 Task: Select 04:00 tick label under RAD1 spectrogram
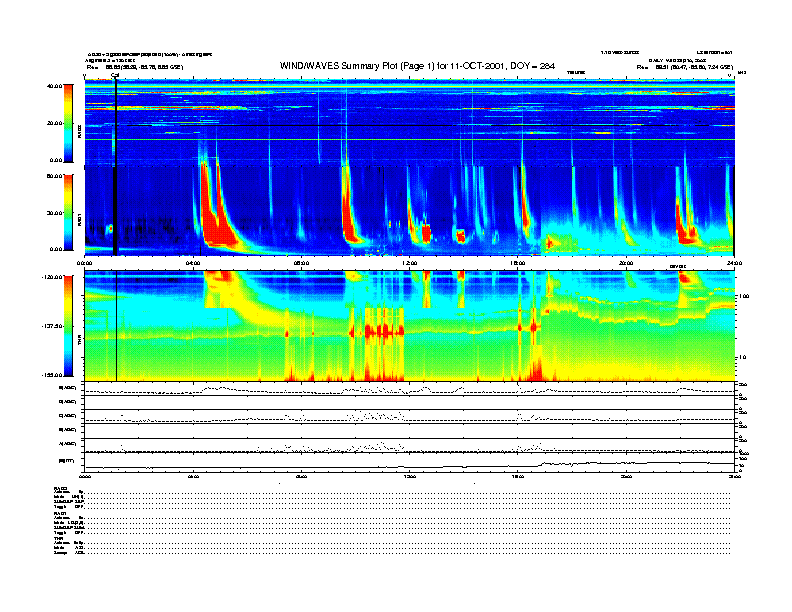193,263
